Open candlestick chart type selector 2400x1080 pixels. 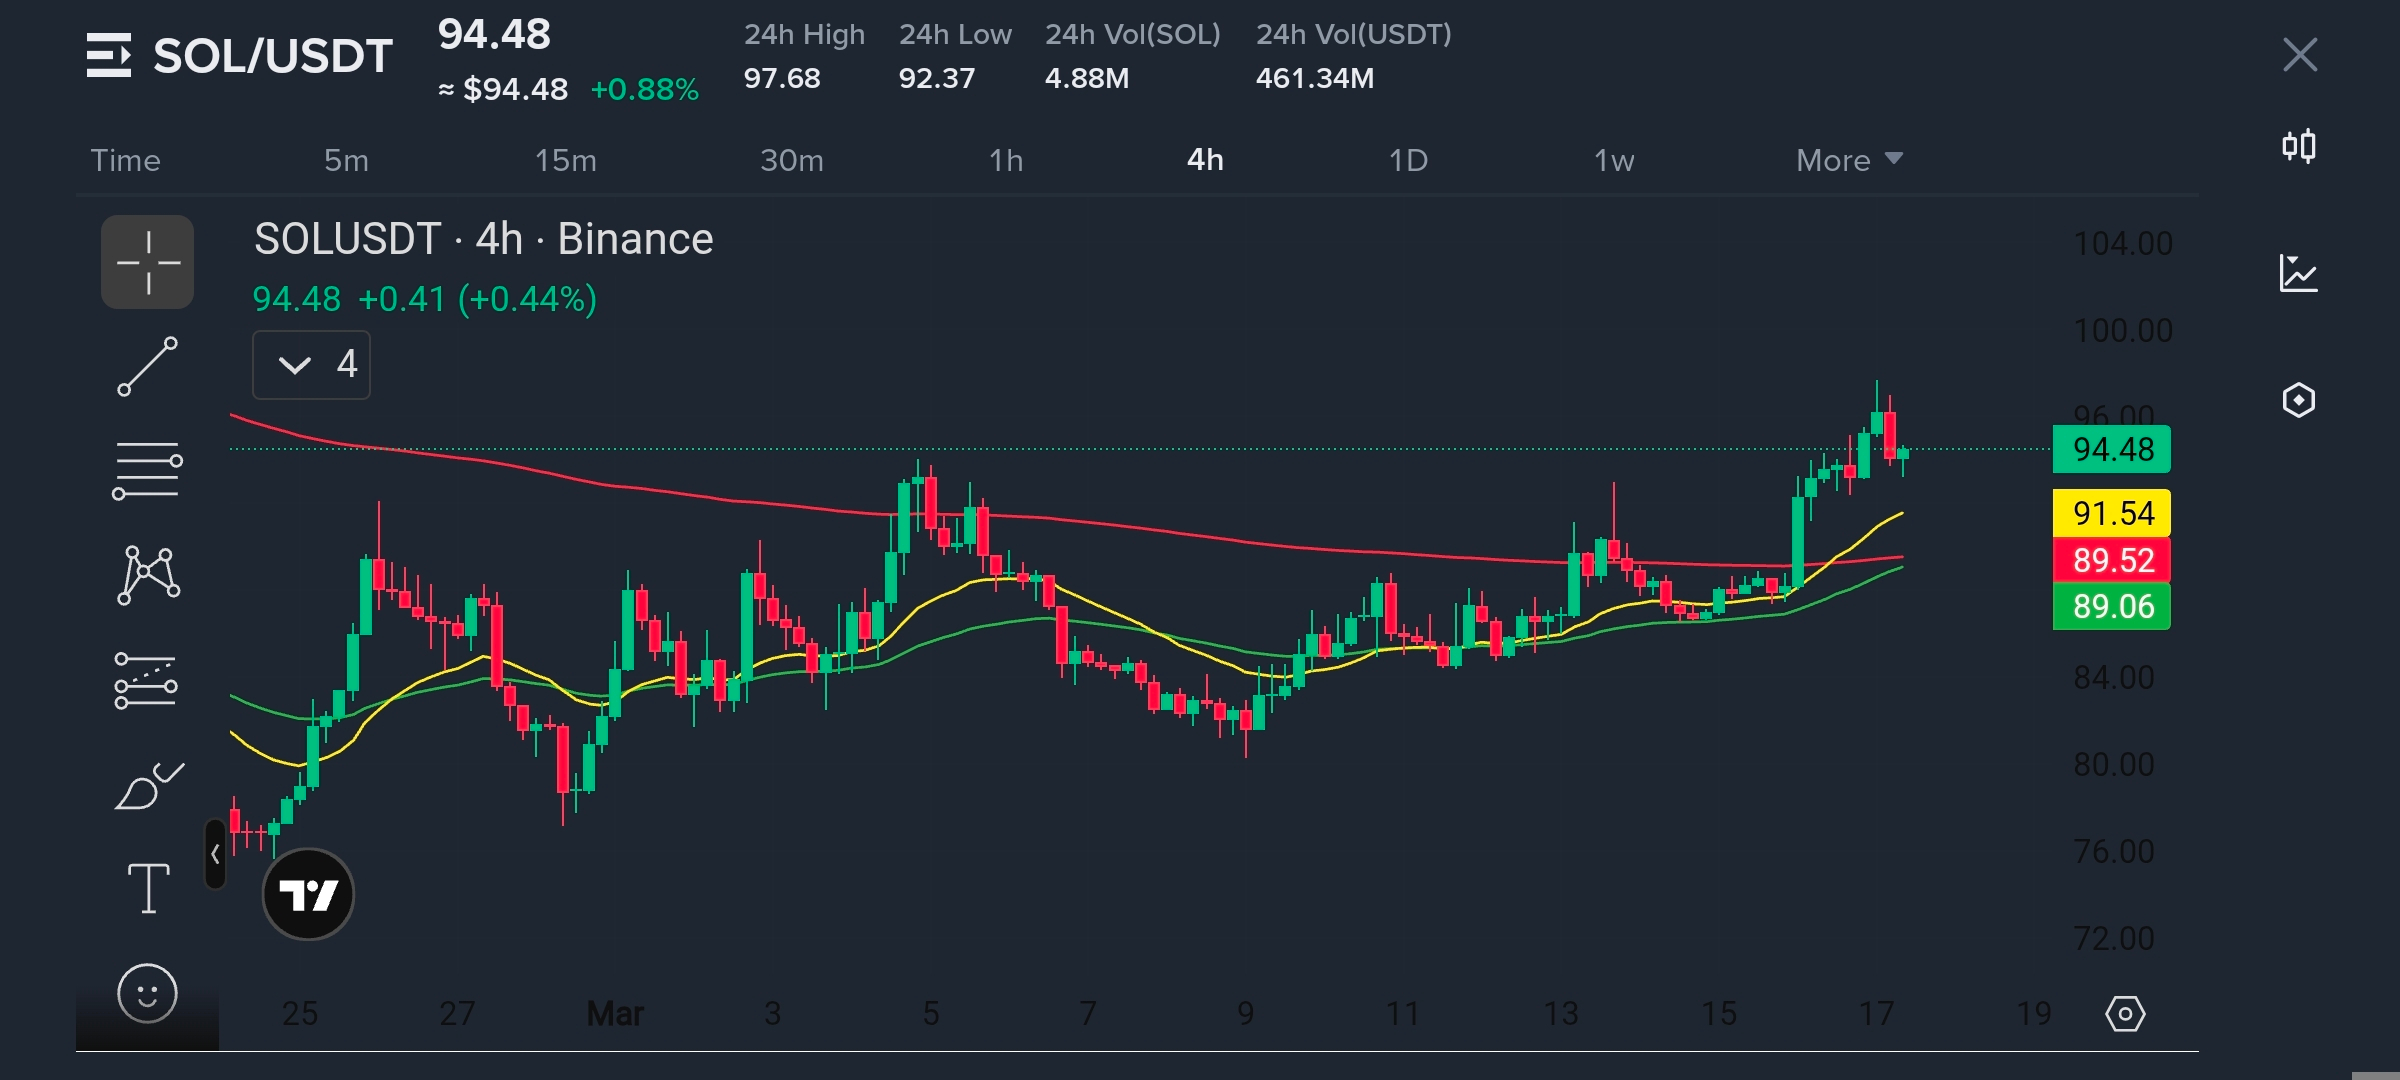click(x=2298, y=147)
